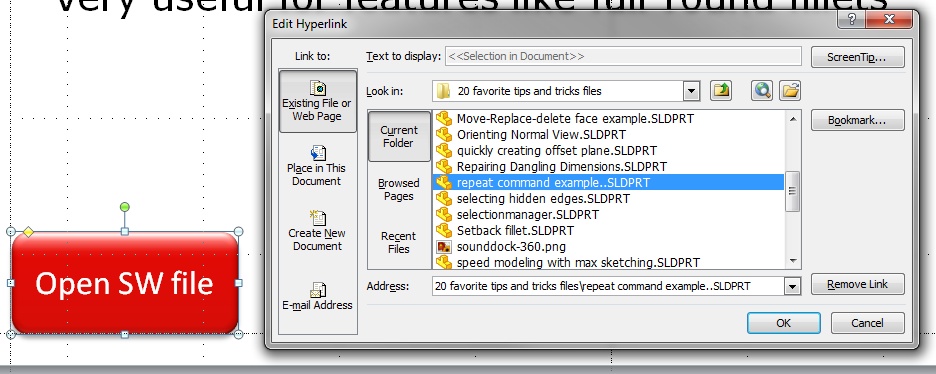Click the Setback fillet part file icon

pyautogui.click(x=444, y=230)
